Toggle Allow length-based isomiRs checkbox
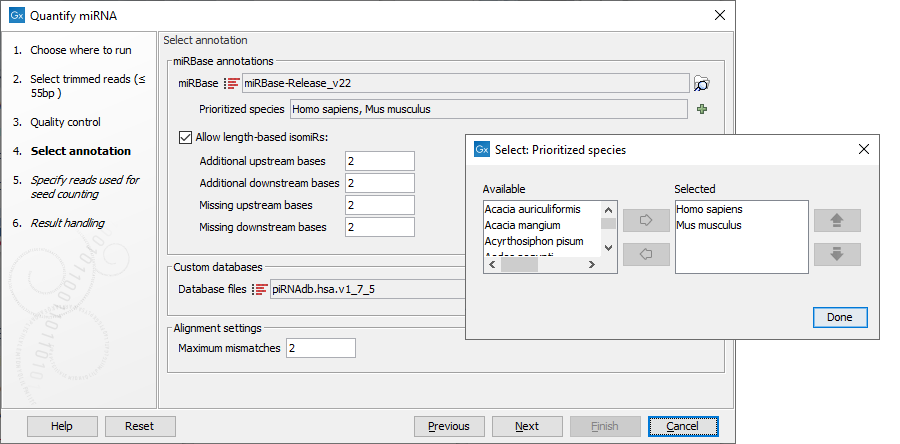 (x=185, y=137)
